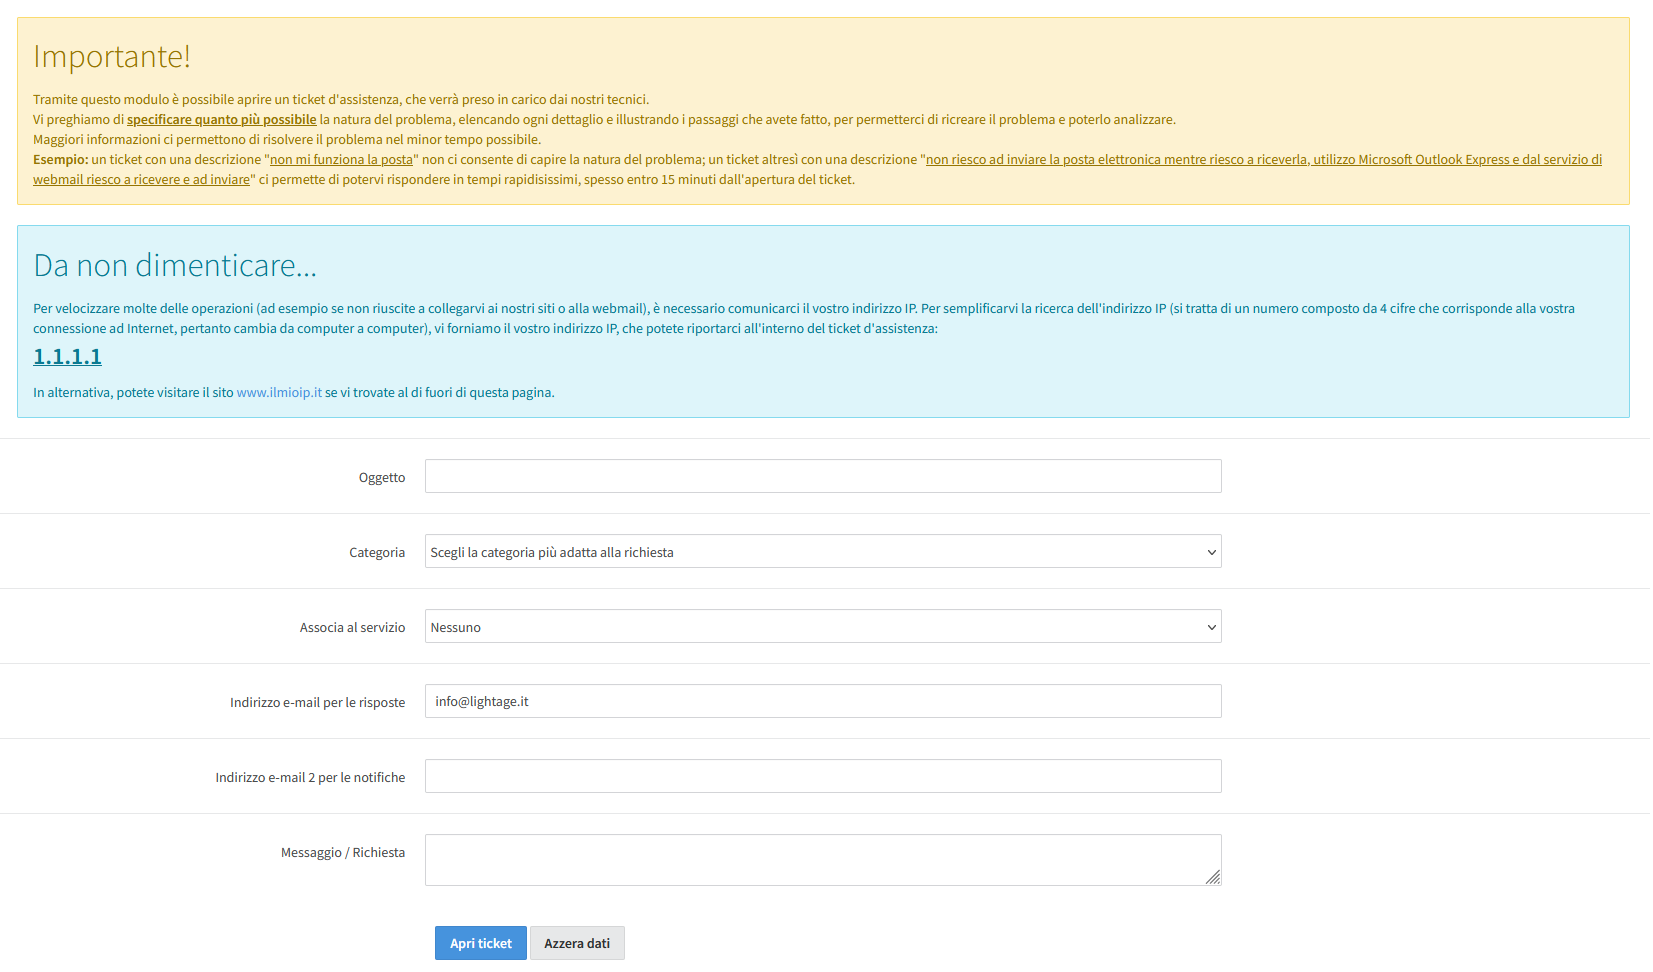Click the Categoria field label
The width and height of the screenshot is (1653, 972).
point(377,553)
